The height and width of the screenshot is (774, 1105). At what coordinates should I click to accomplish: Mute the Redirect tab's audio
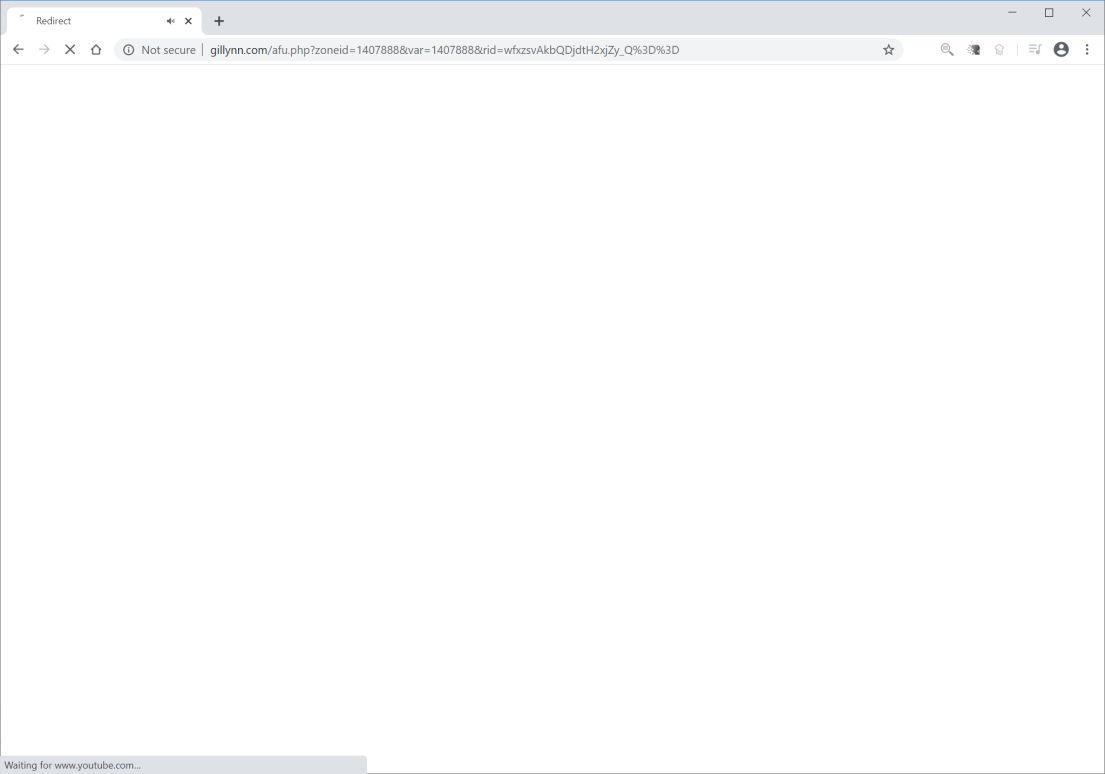coord(170,20)
